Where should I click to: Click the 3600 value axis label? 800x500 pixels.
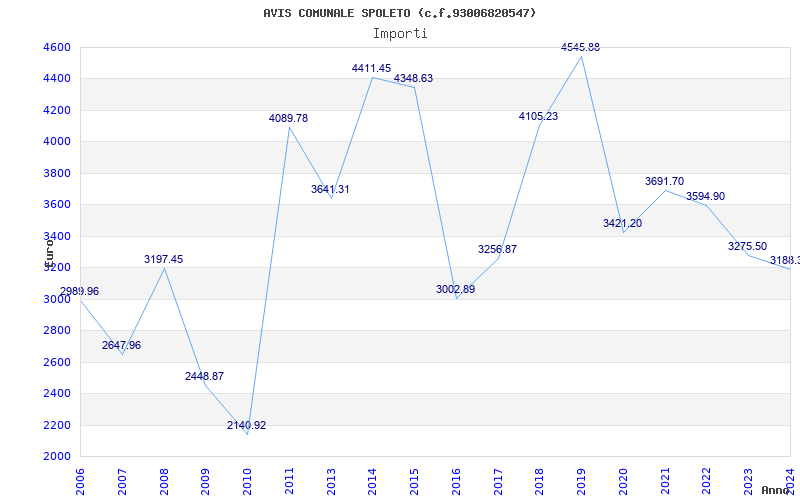coord(58,205)
